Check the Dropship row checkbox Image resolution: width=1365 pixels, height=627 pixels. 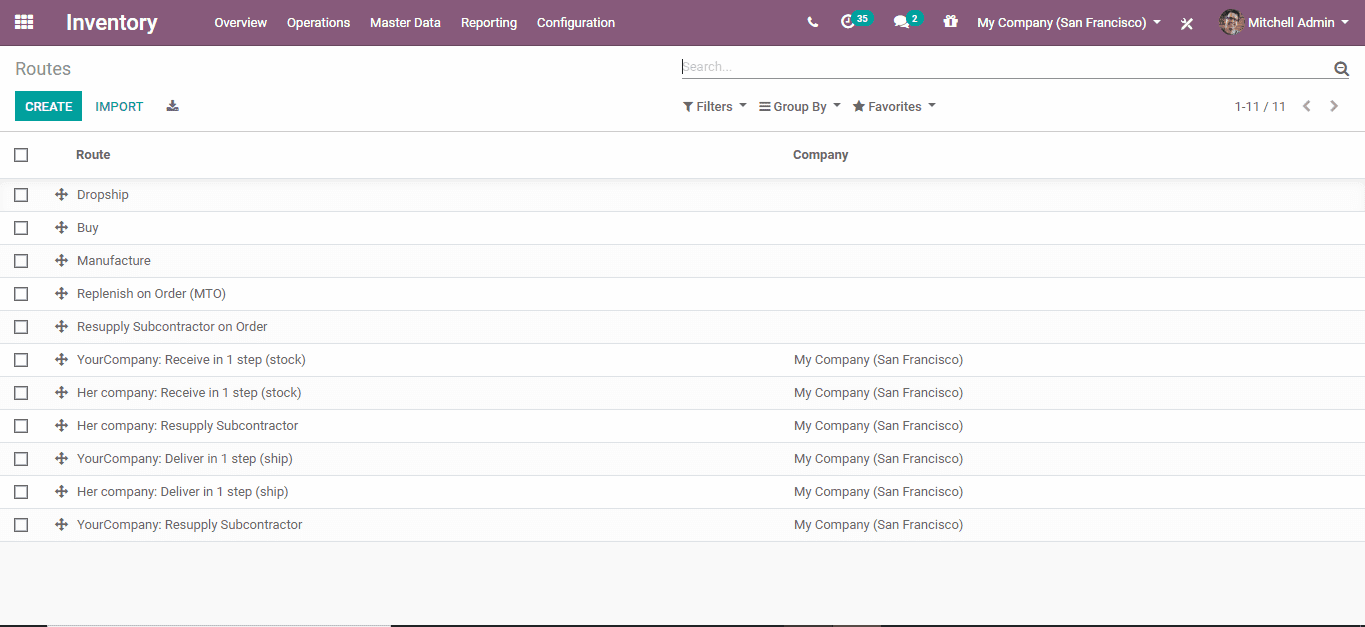coord(21,195)
